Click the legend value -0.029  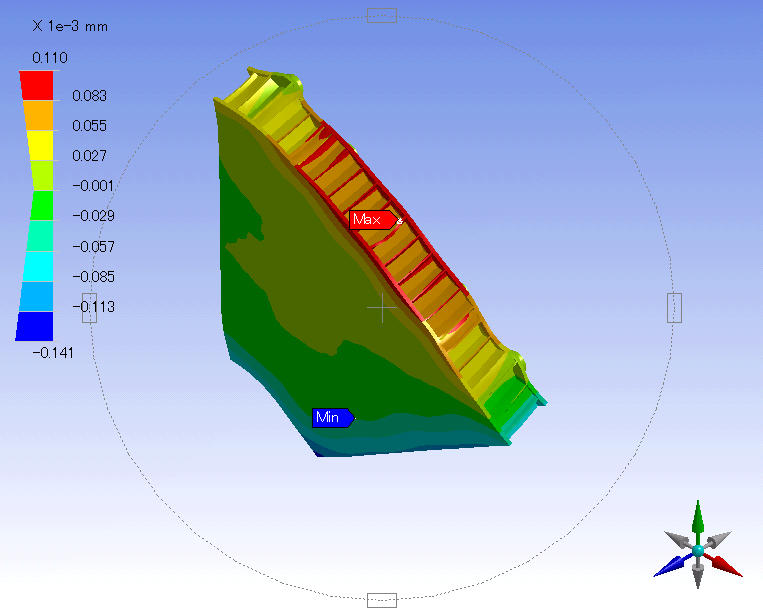(93, 216)
